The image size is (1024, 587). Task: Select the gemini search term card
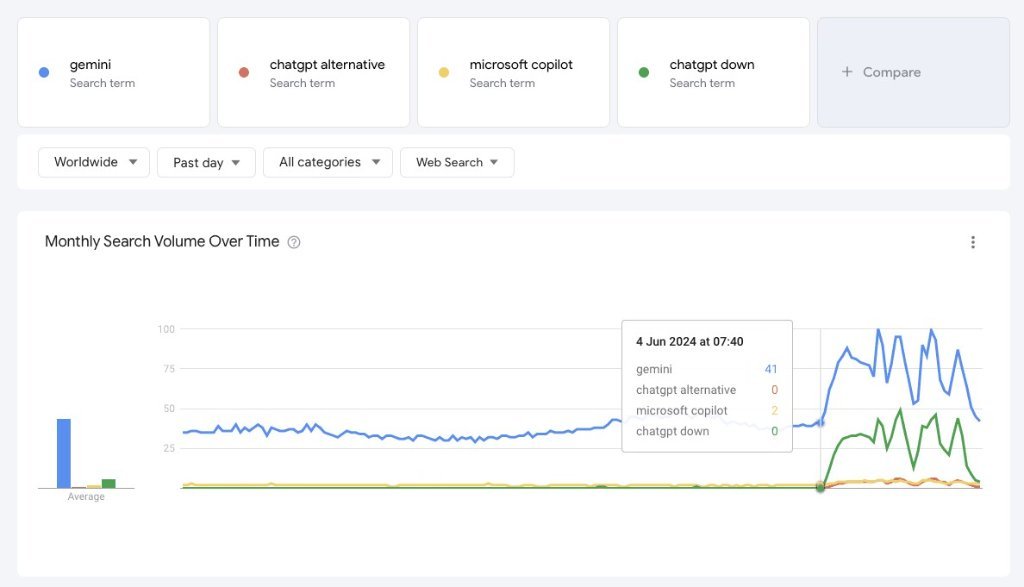(x=113, y=72)
